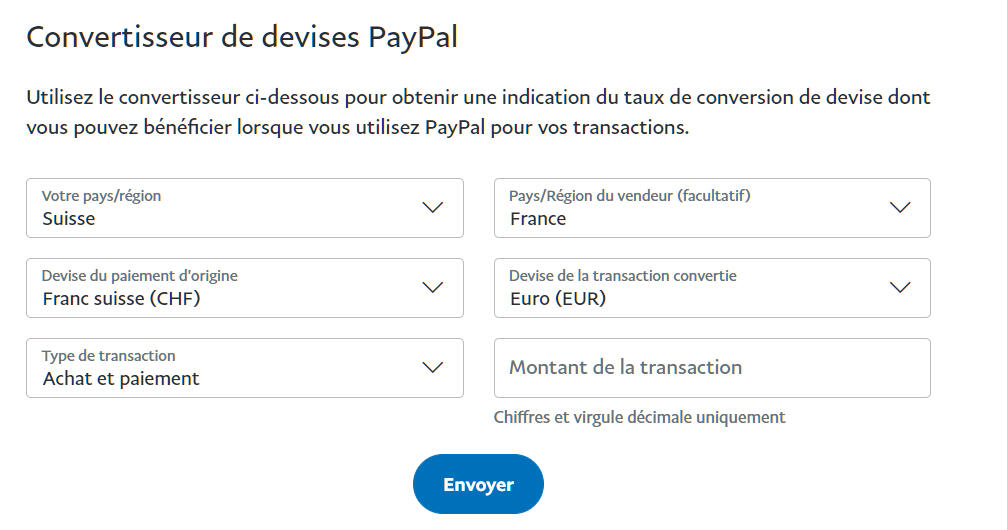Viewport: 1007px width, 530px height.
Task: Select the Suisse country value
Action: [69, 219]
